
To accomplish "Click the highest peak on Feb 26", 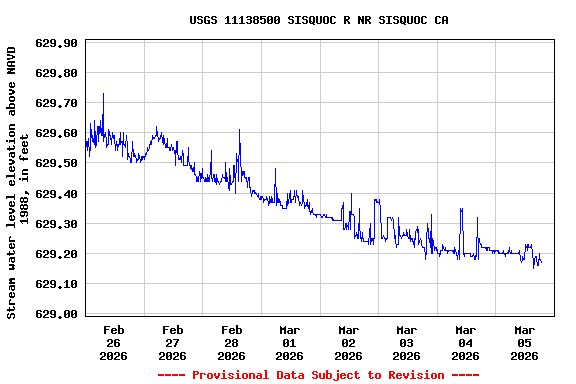I will [x=103, y=94].
